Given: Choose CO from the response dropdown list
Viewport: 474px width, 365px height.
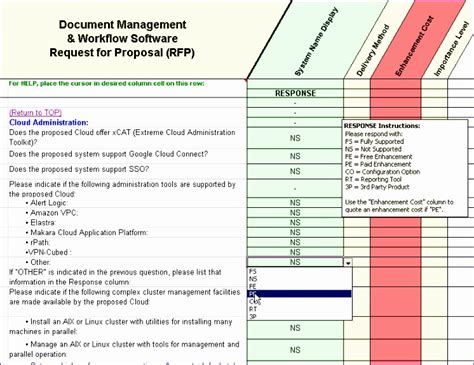Looking at the screenshot, I should click(x=299, y=301).
